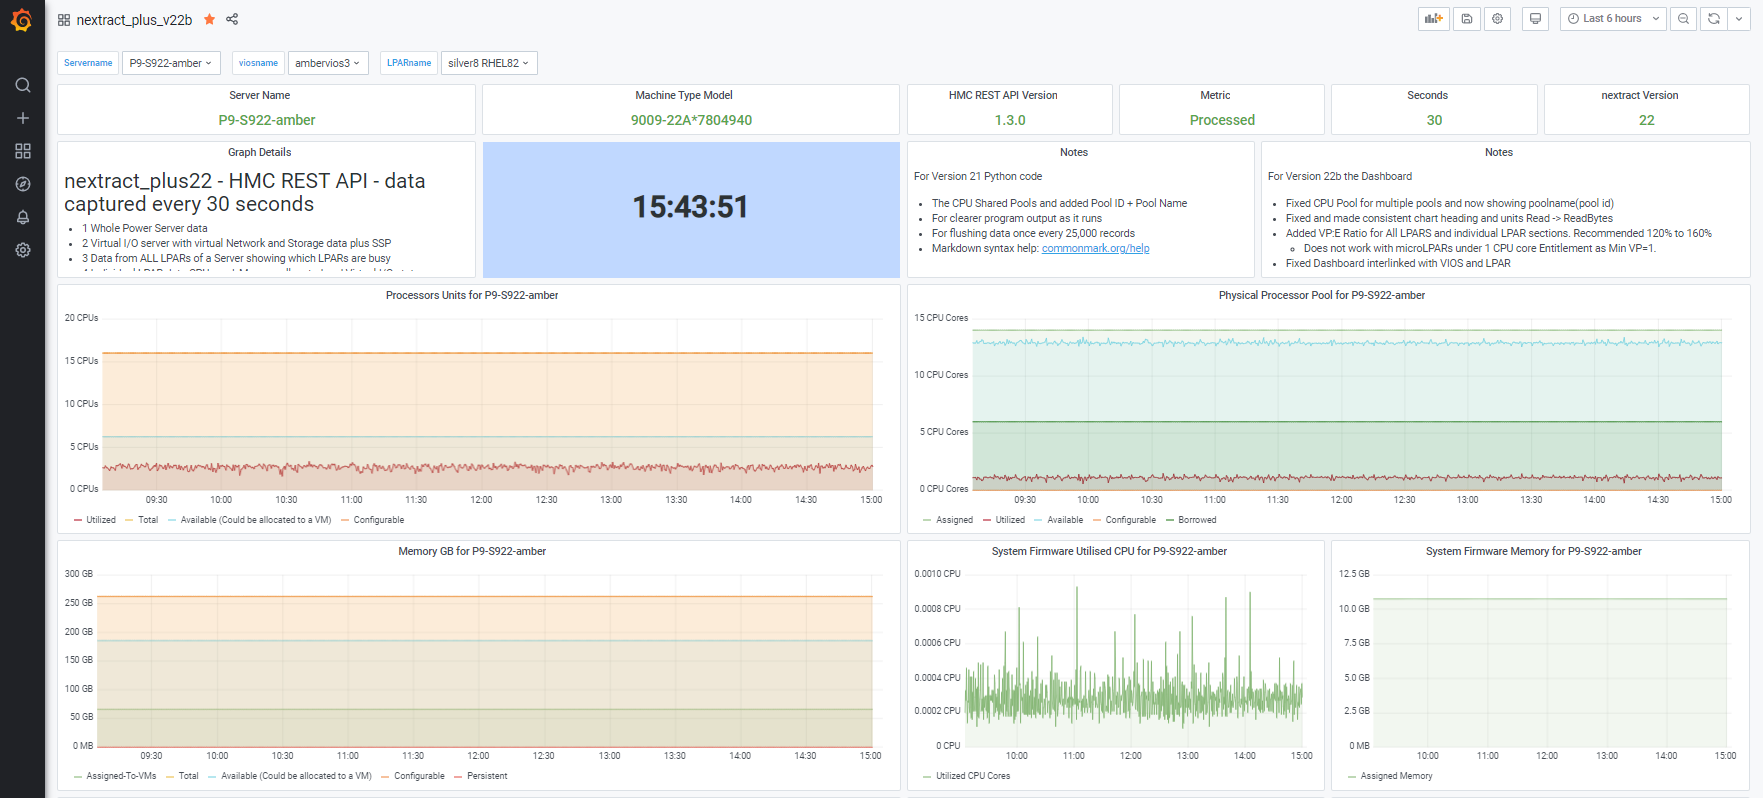Click the Add panel button
The image size is (1763, 798).
tap(1433, 19)
